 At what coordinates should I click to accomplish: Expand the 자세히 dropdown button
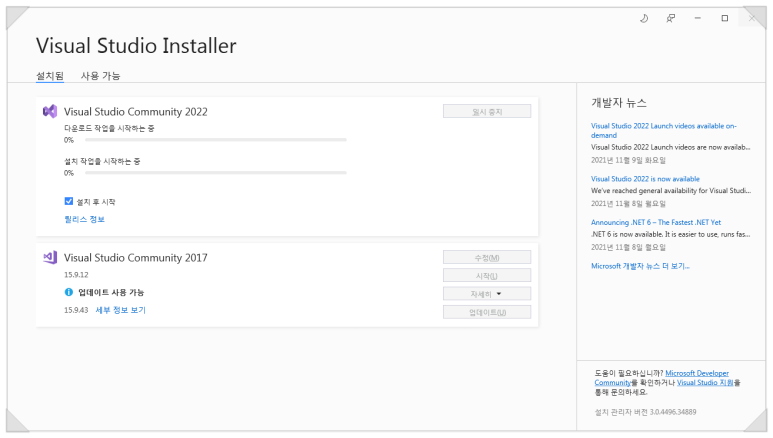487,294
